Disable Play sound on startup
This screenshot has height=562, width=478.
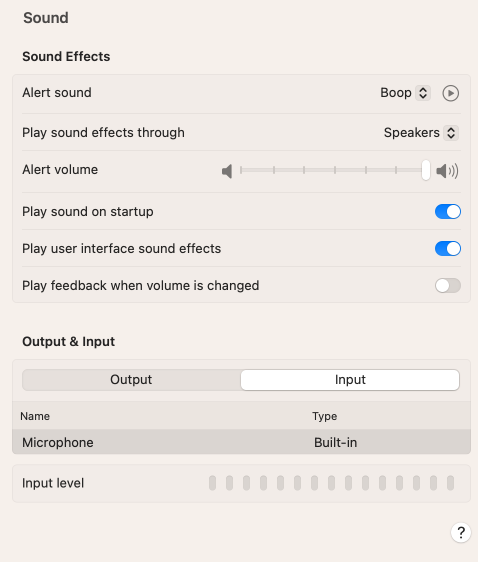tap(448, 211)
